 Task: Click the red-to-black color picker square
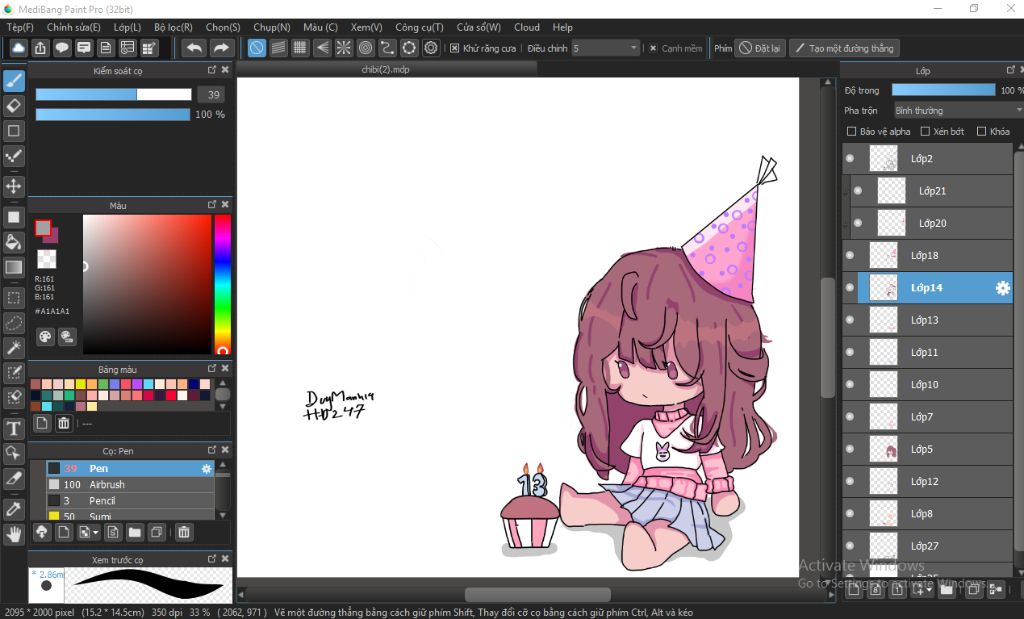(147, 285)
